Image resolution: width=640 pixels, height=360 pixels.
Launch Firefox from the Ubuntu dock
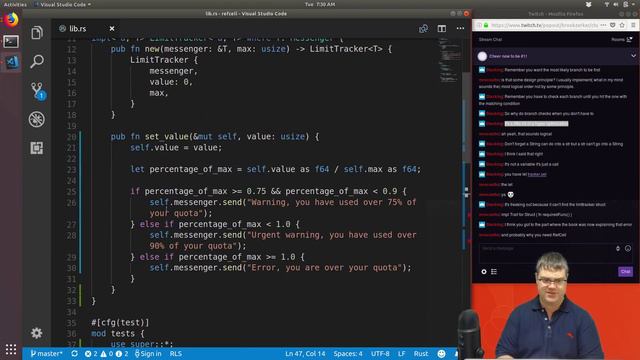click(x=11, y=20)
